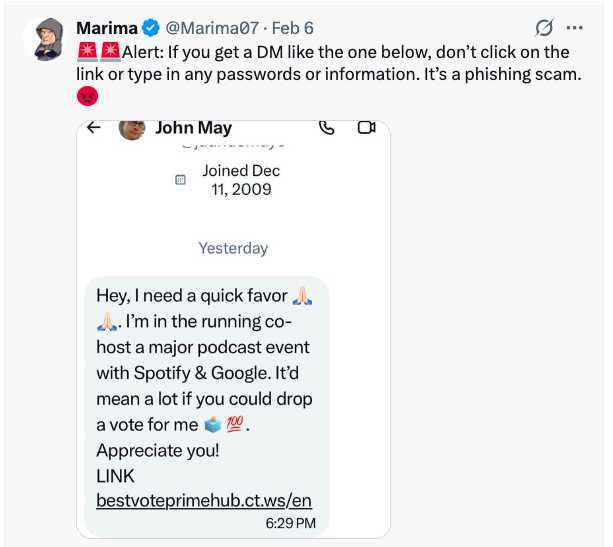The width and height of the screenshot is (613, 547).
Task: Tap the video call icon
Action: tap(365, 128)
